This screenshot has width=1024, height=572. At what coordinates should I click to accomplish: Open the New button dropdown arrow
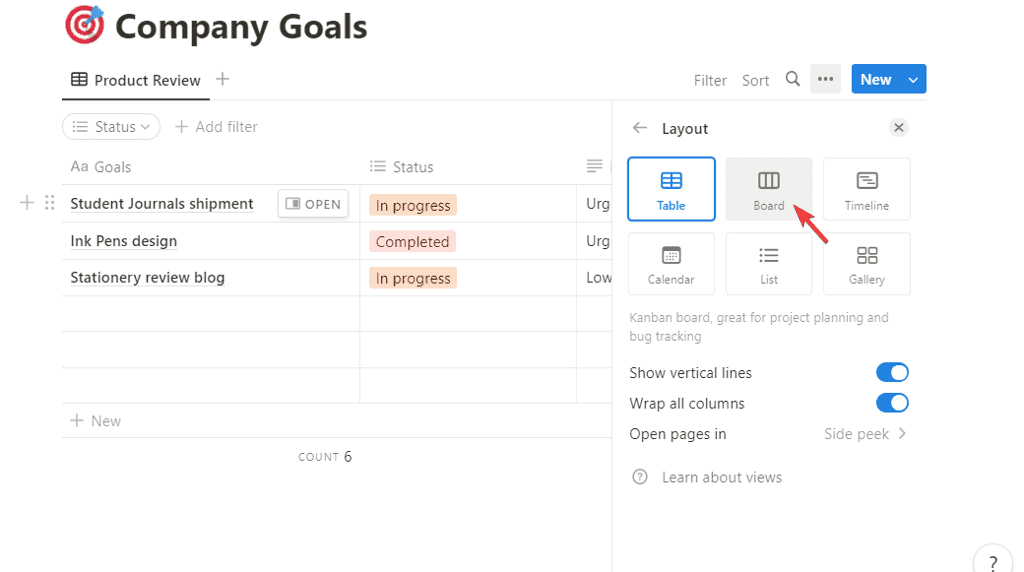(x=913, y=79)
